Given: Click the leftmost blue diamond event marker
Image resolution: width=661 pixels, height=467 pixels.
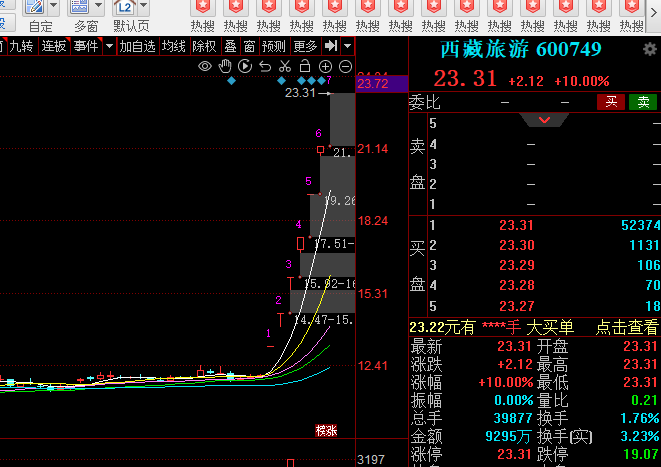Looking at the screenshot, I should point(231,81).
